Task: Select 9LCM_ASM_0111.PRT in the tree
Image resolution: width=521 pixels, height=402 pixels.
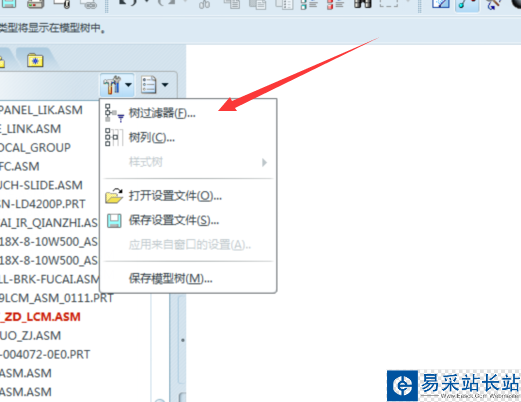Action: coord(57,298)
